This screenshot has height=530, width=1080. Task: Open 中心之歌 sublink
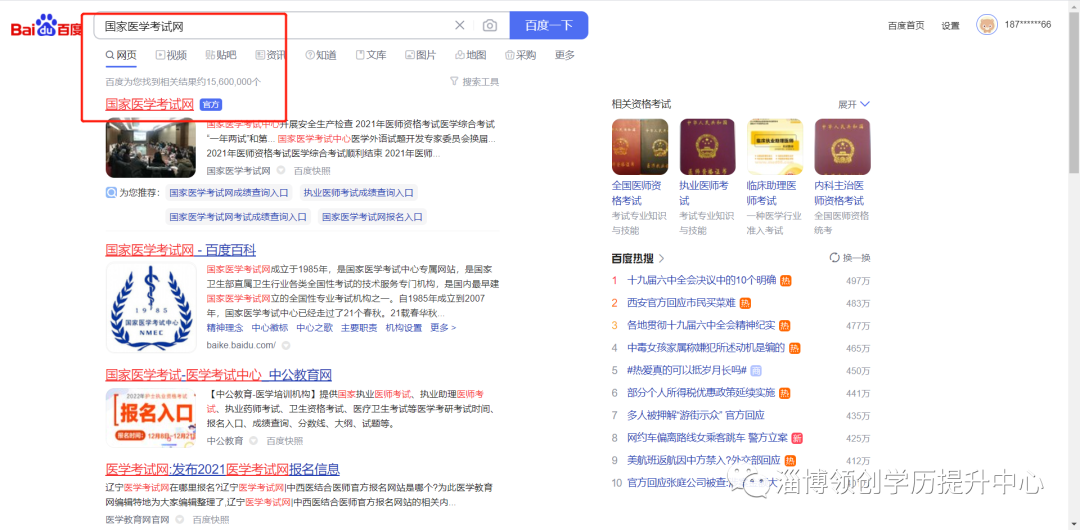click(x=314, y=327)
